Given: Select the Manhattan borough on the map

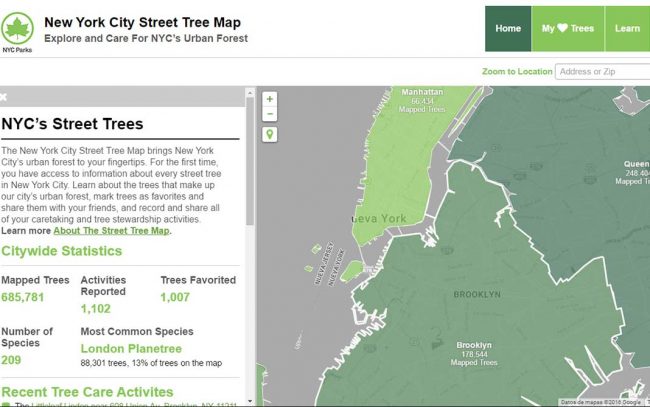Looking at the screenshot, I should click(x=422, y=101).
